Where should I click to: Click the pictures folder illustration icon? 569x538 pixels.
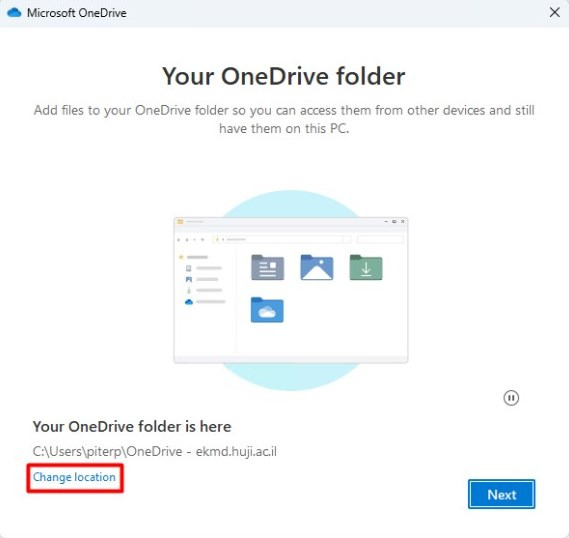tap(317, 267)
